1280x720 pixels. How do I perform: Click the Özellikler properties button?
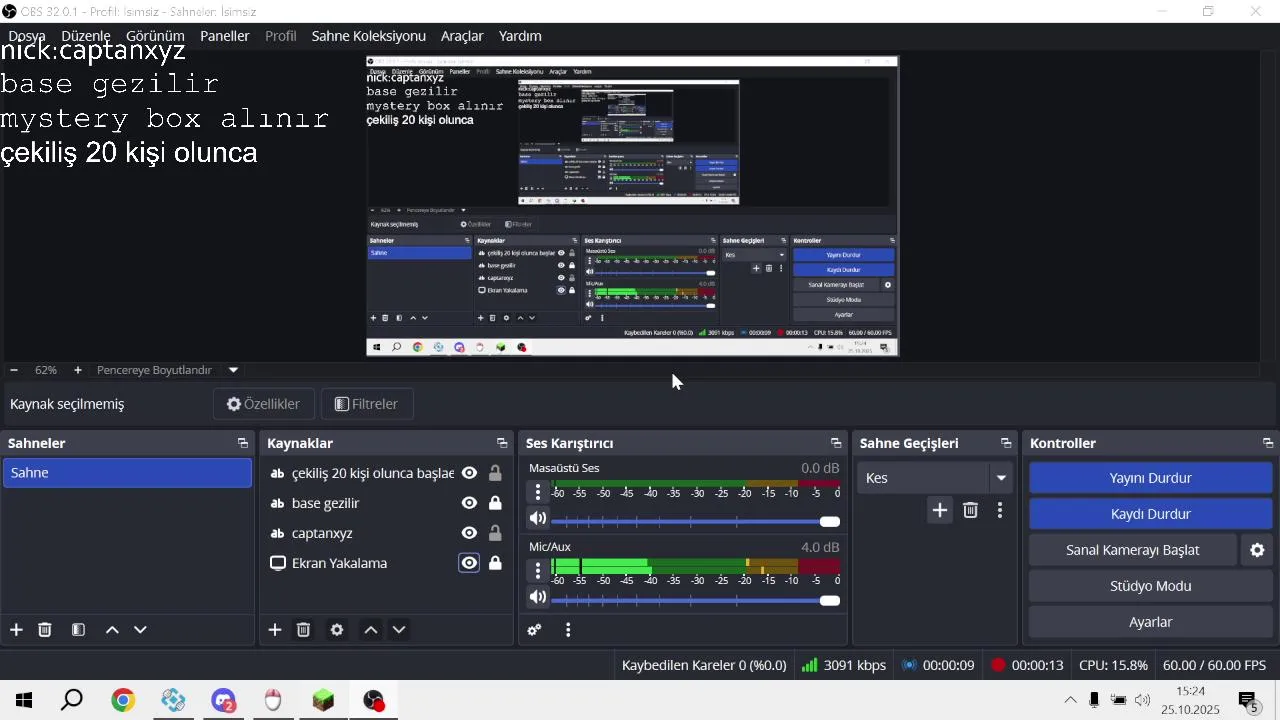click(264, 404)
